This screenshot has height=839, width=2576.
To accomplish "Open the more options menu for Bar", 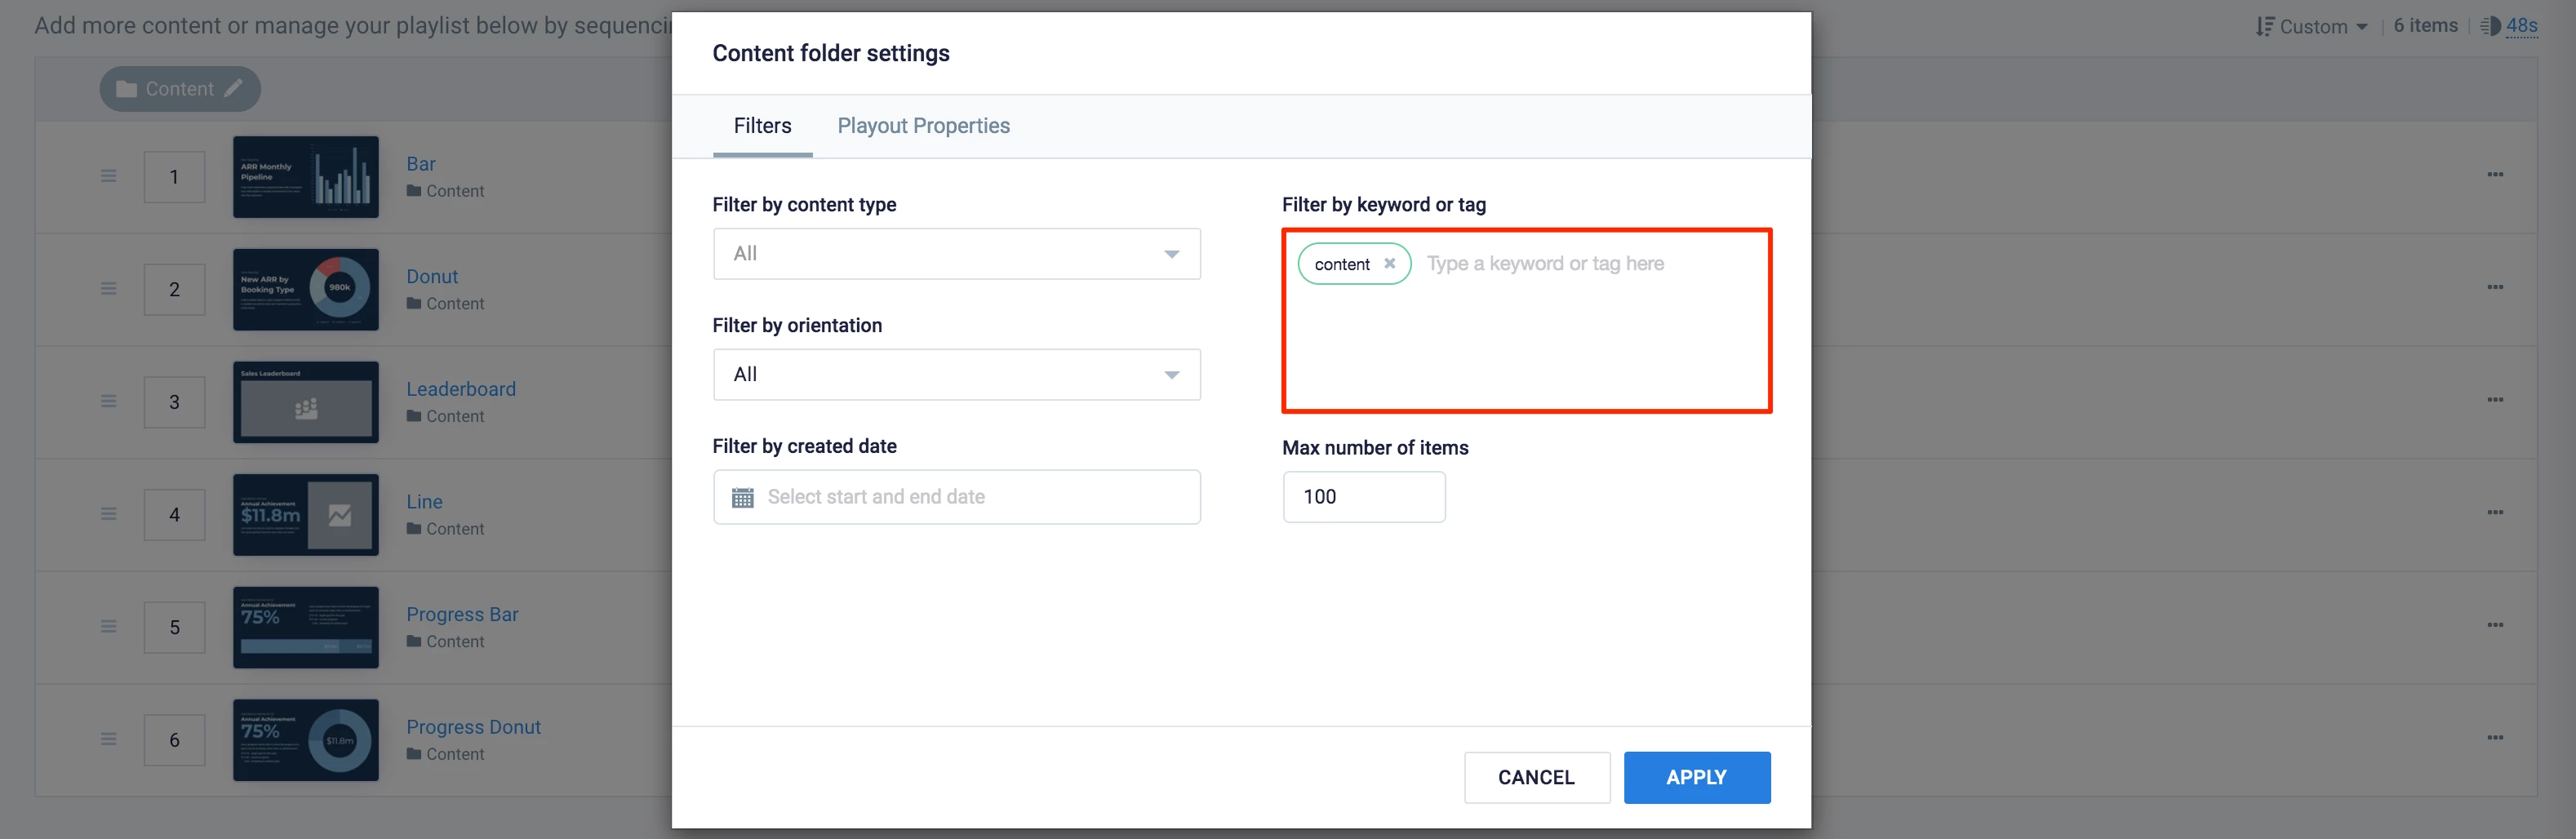I will coord(2495,175).
